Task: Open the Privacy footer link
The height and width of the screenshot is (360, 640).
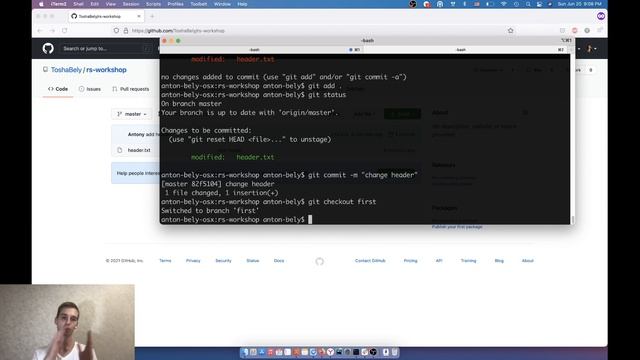Action: pos(193,260)
